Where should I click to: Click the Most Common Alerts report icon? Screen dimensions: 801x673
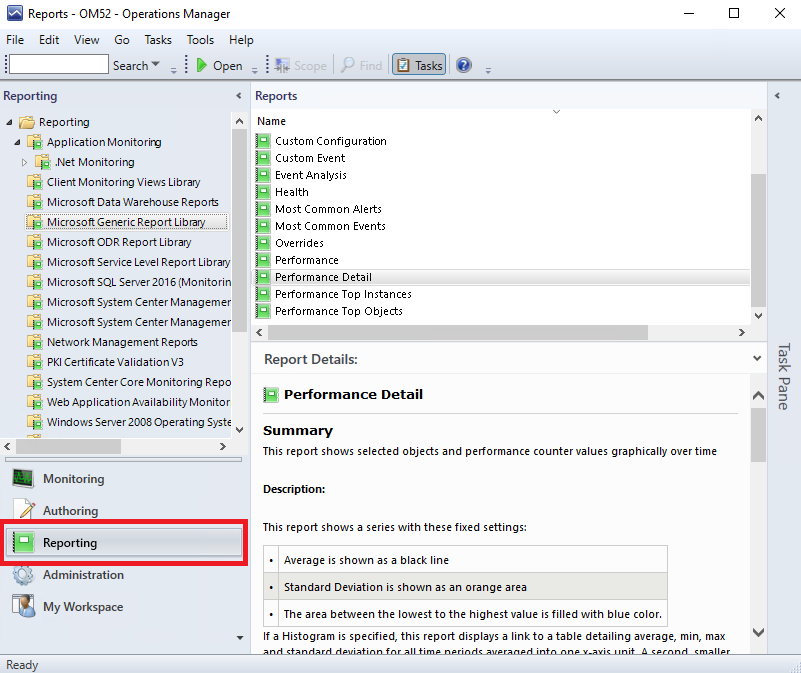tap(263, 209)
